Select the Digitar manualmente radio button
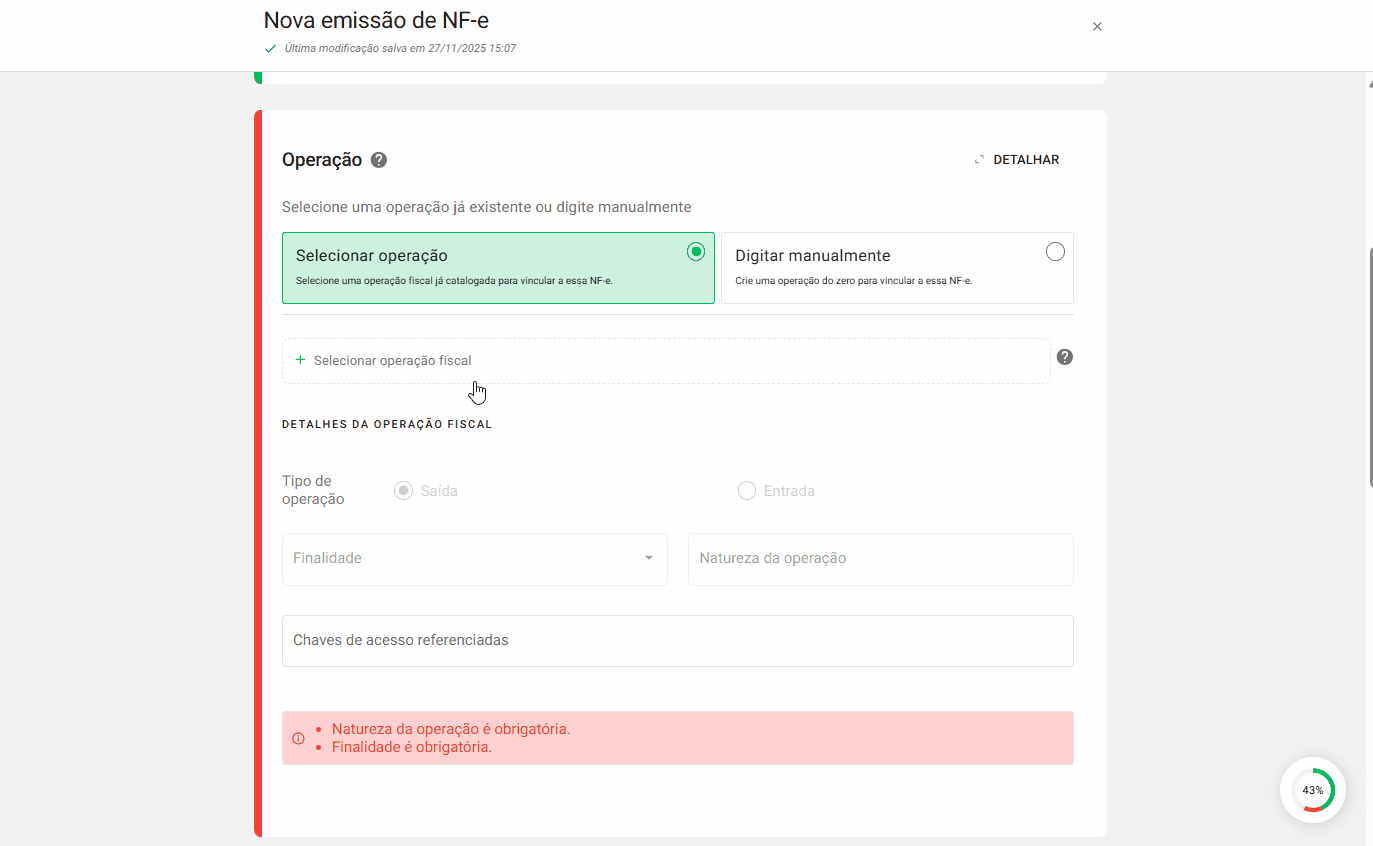The image size is (1373, 846). tap(1055, 252)
